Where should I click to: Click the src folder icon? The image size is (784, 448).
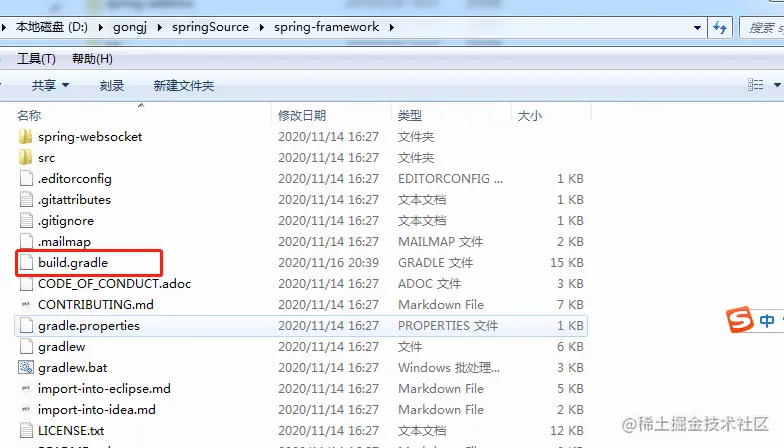pyautogui.click(x=26, y=158)
